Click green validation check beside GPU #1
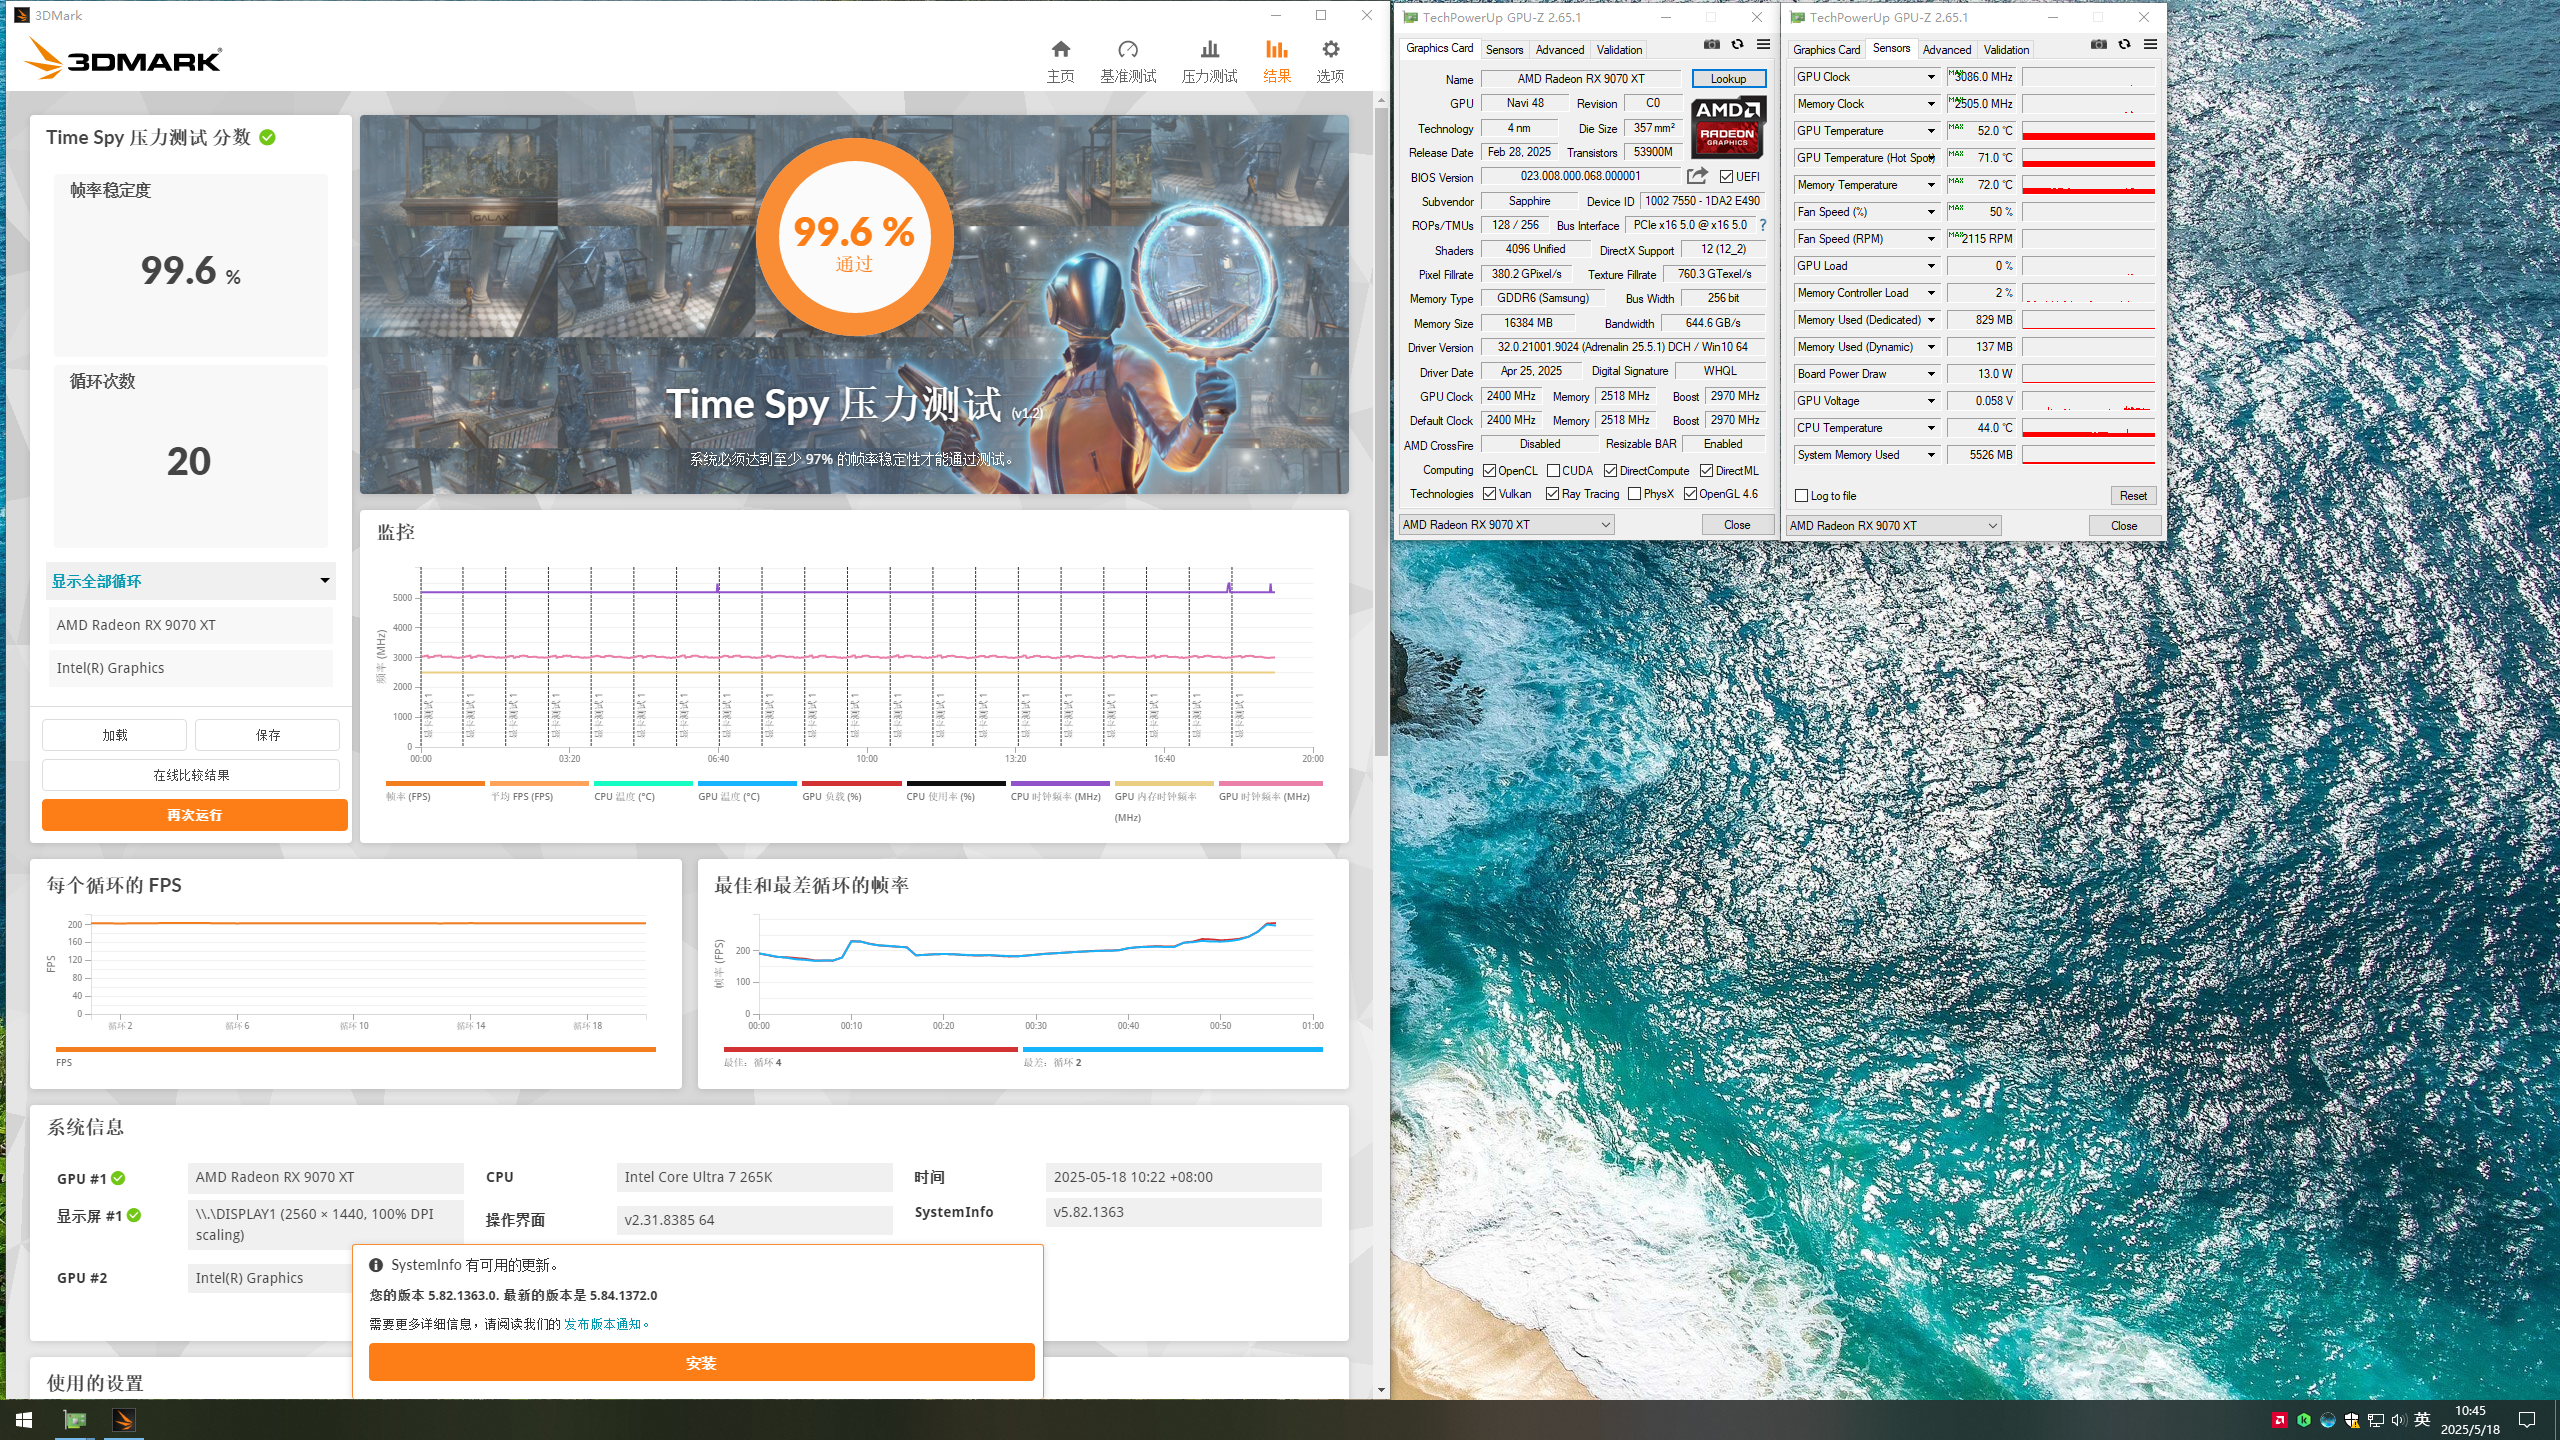Image resolution: width=2560 pixels, height=1440 pixels. tap(118, 1178)
